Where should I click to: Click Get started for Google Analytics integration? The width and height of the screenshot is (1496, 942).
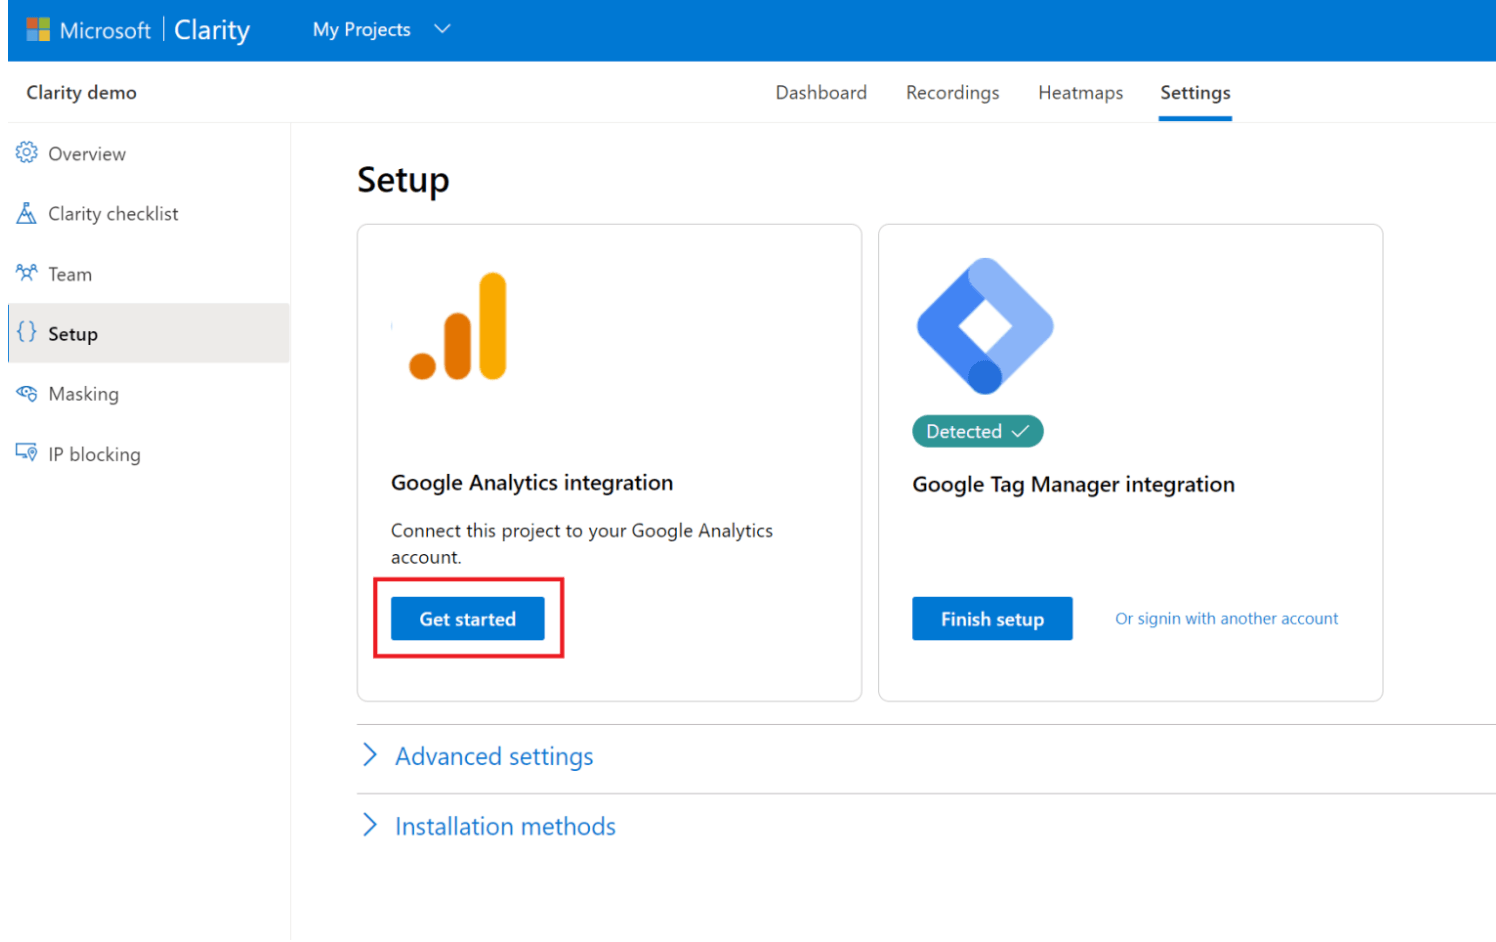[467, 618]
